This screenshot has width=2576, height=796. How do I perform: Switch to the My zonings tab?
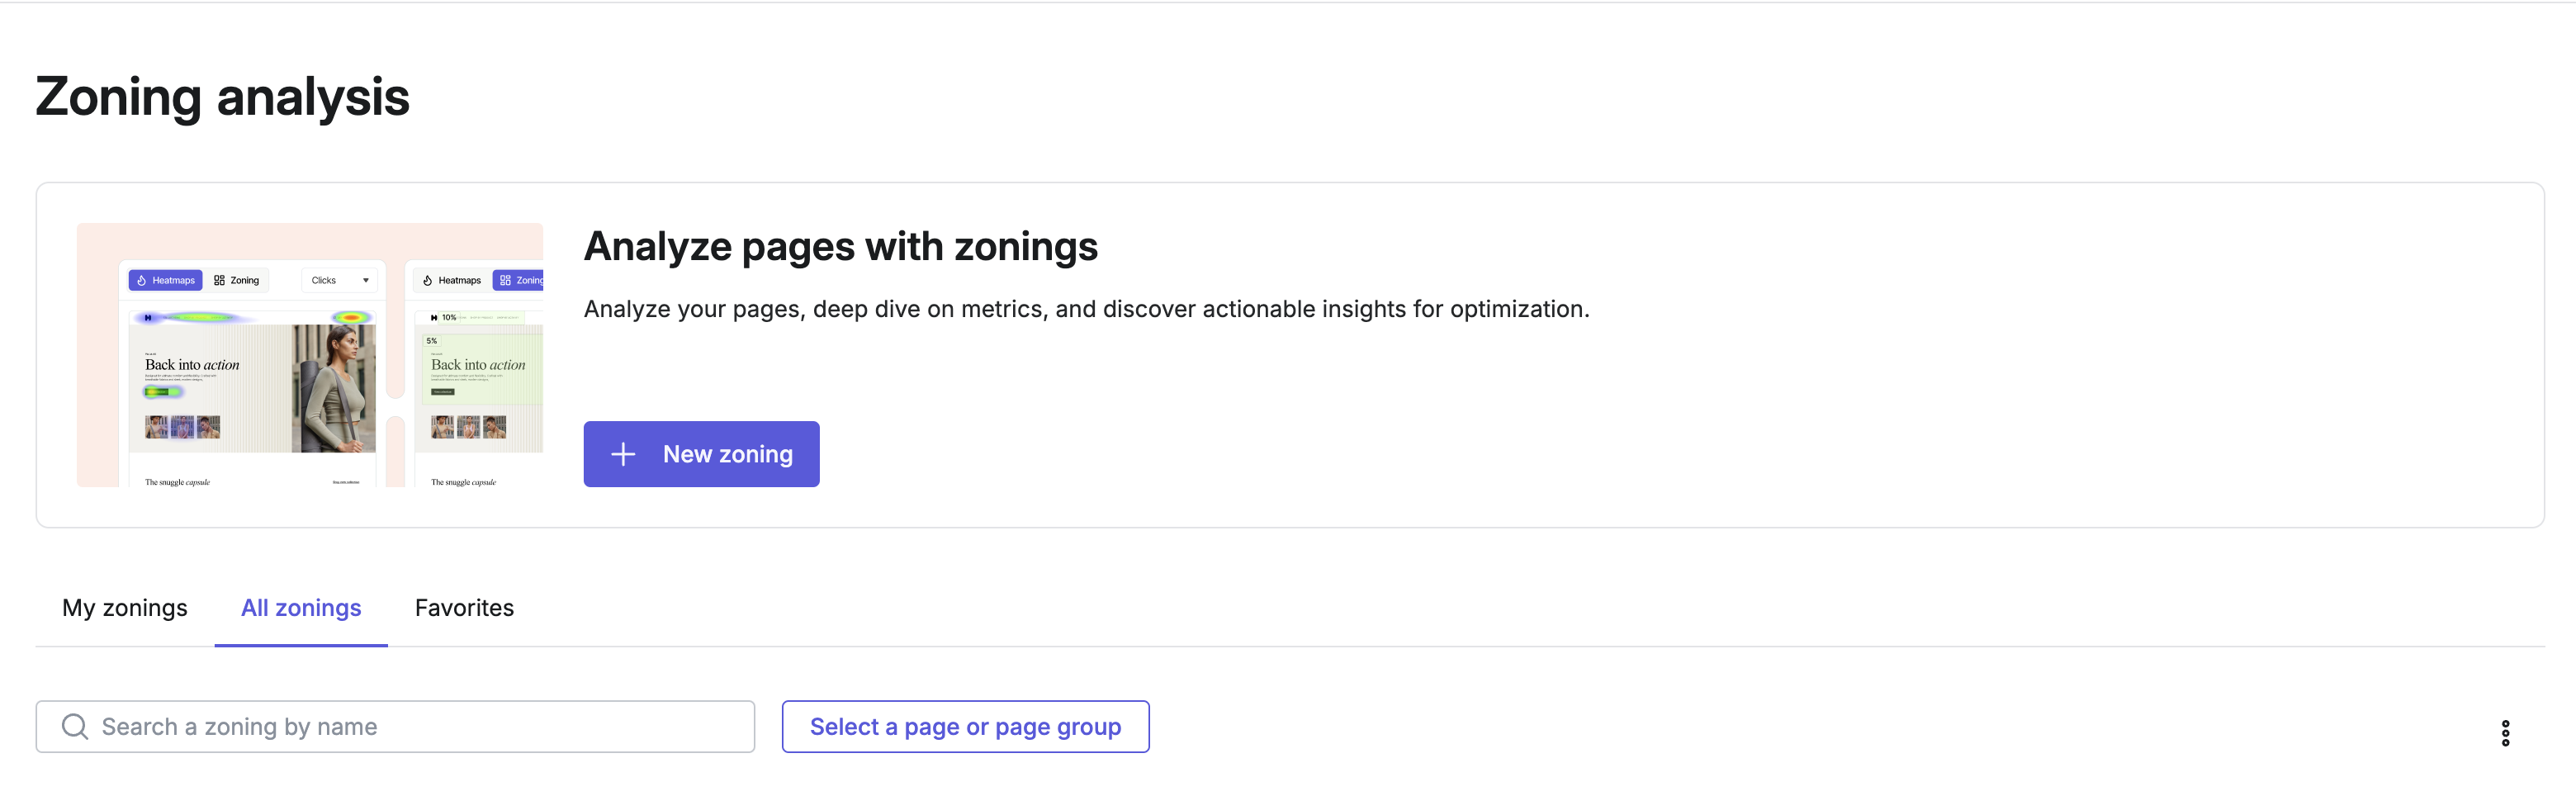(124, 607)
